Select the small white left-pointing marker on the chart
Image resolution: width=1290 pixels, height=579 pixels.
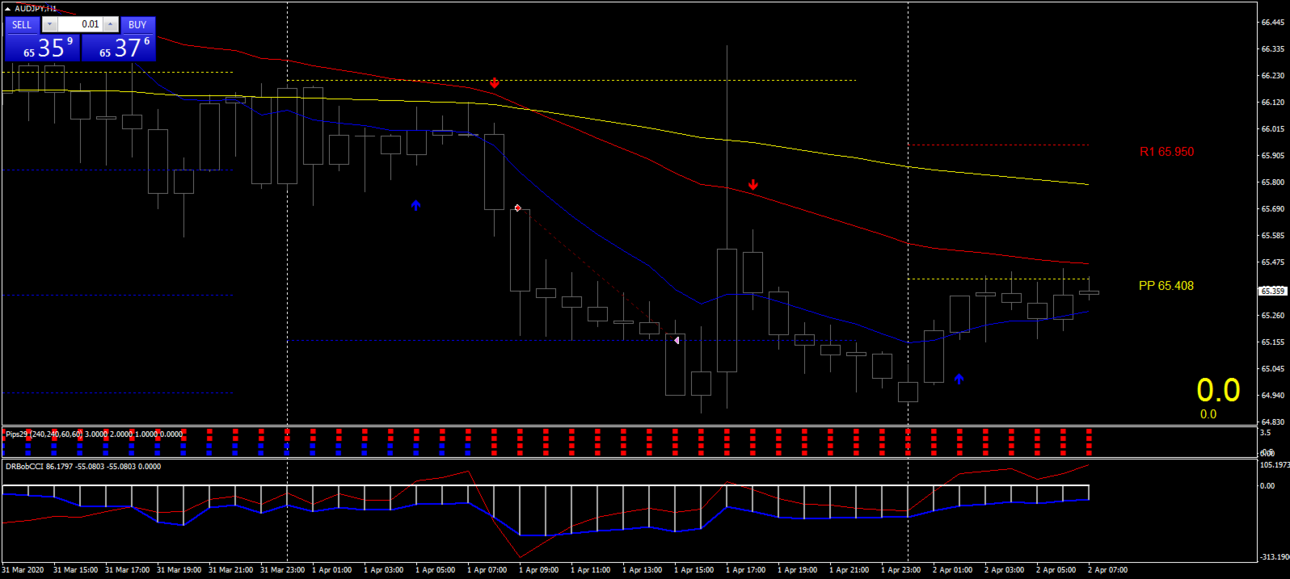(x=677, y=341)
